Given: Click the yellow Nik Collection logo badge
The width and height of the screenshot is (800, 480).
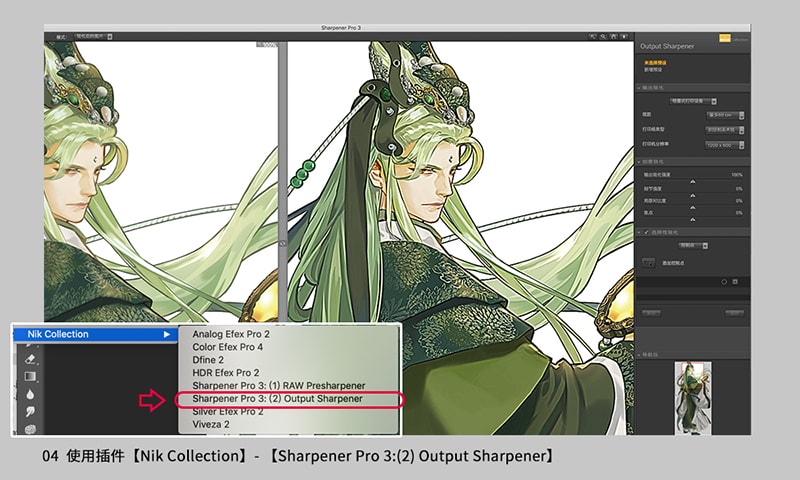Looking at the screenshot, I should (x=726, y=38).
